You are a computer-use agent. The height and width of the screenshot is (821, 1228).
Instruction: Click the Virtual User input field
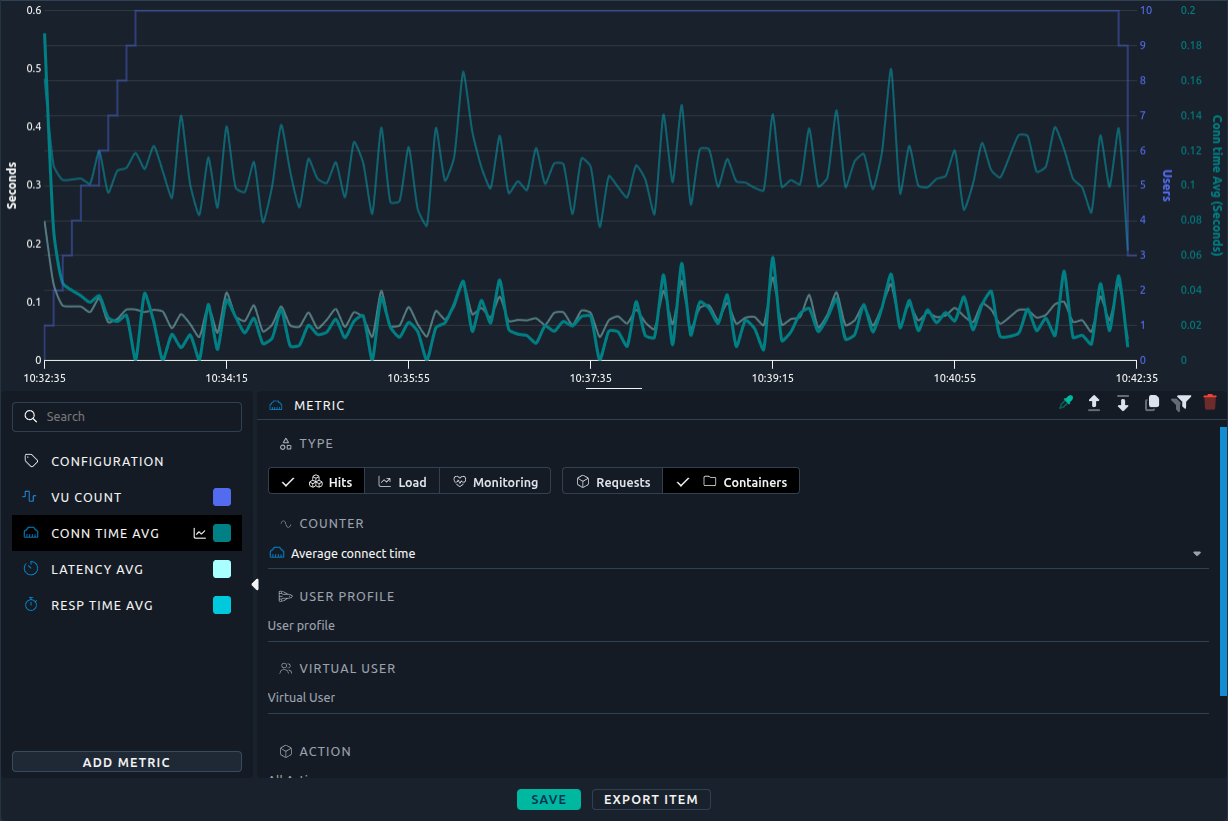point(738,698)
